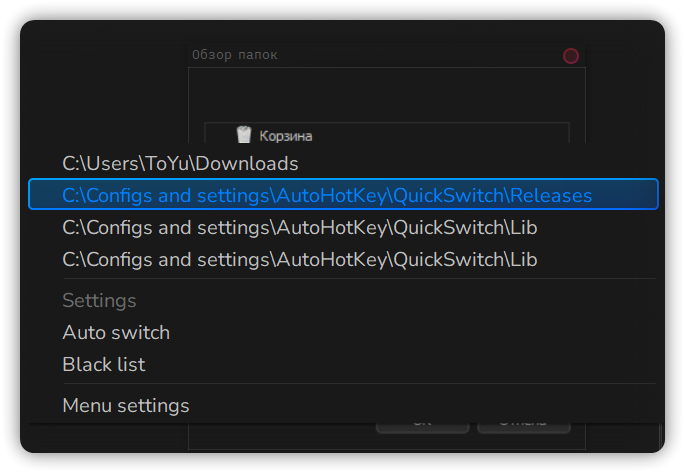Screen dimensions: 685x473
Task: Click the Recycle Bin icon beside Корзина
Action: click(x=243, y=134)
